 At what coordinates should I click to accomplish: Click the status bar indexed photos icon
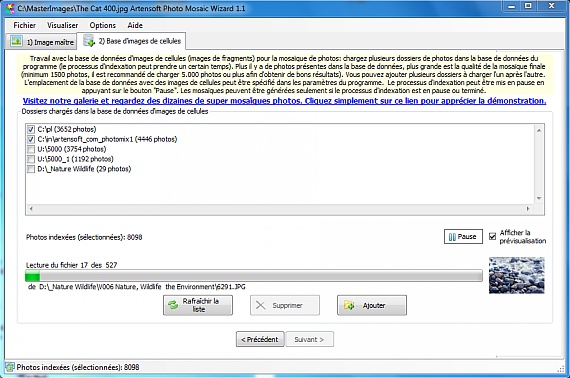pyautogui.click(x=10, y=367)
